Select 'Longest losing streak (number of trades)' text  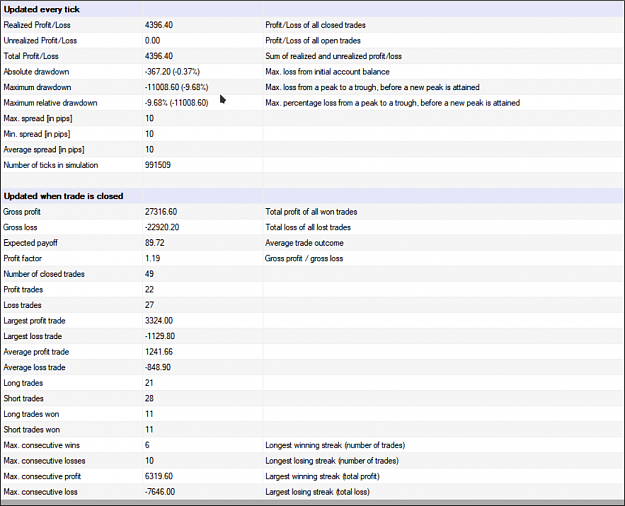click(332, 461)
